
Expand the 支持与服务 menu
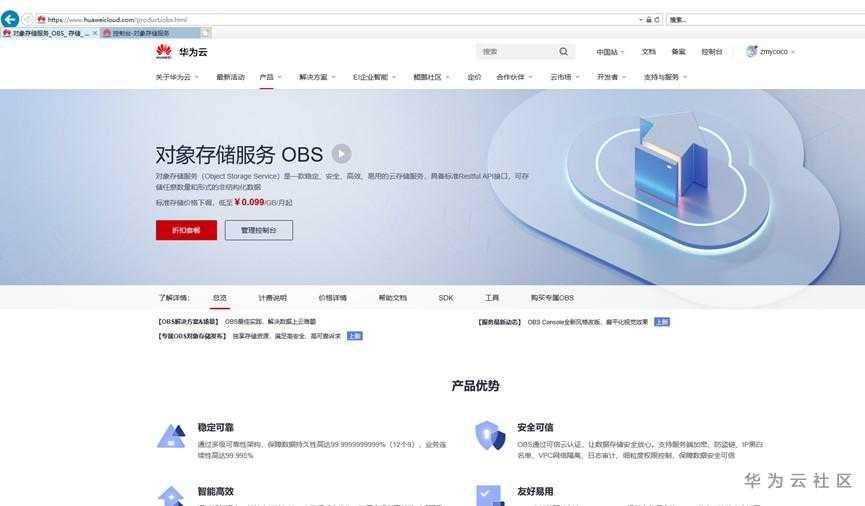[x=665, y=77]
